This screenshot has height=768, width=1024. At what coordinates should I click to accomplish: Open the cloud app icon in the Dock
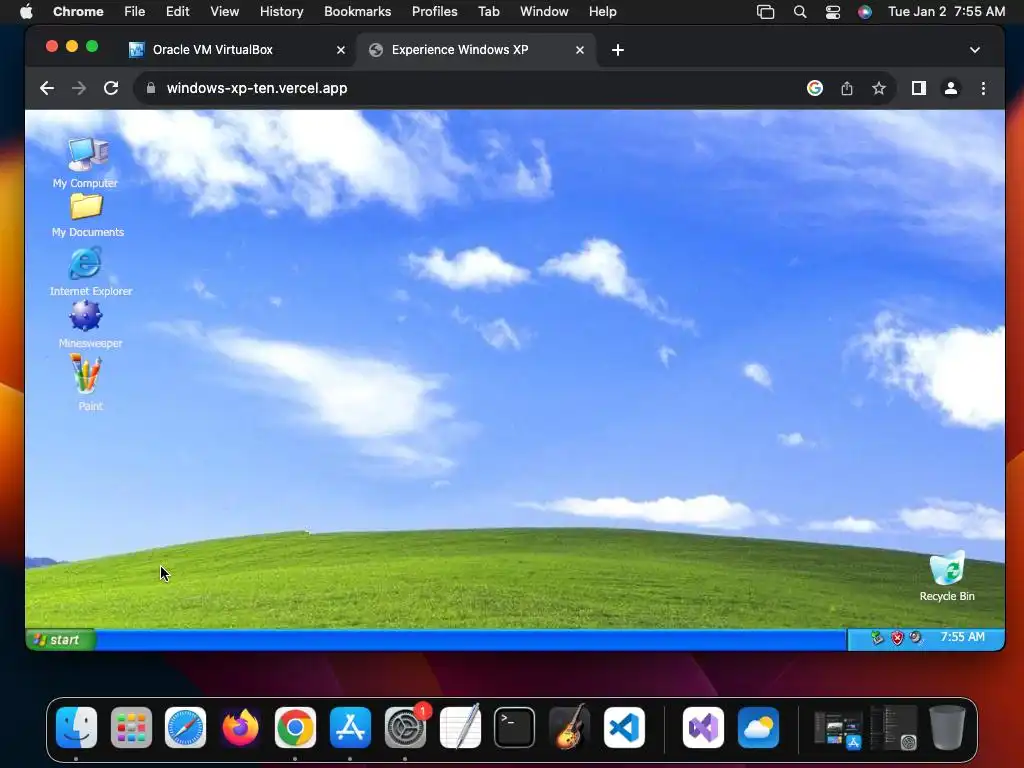tap(758, 727)
